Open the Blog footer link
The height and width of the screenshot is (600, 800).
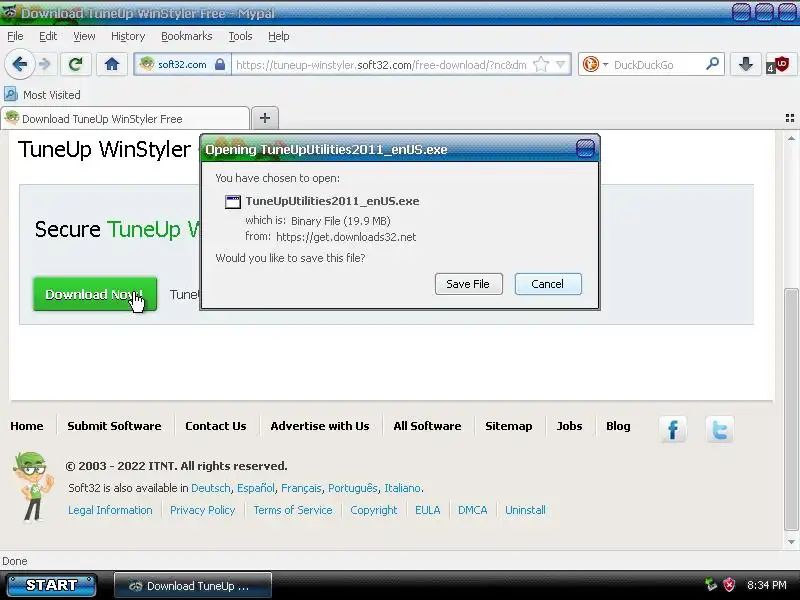(x=618, y=426)
